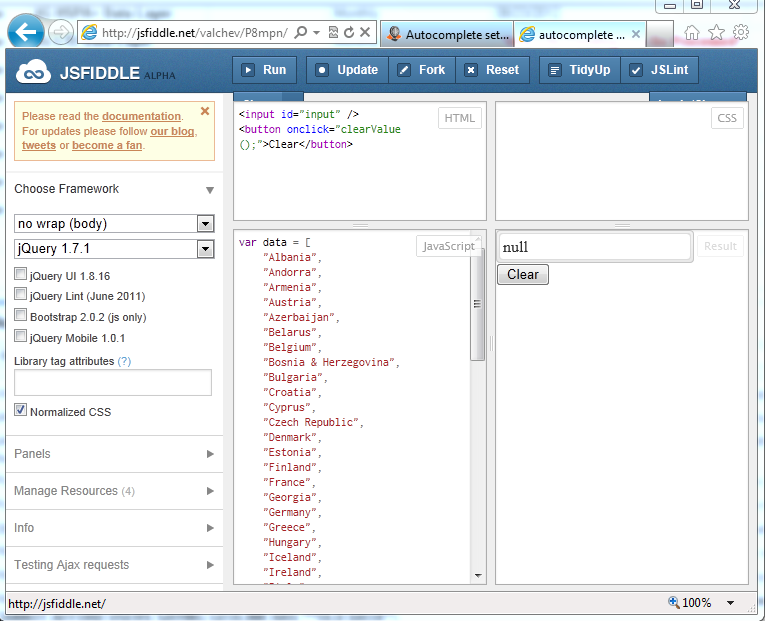The height and width of the screenshot is (621, 765).
Task: Enable the jQuery Mobile 1.0.1 checkbox
Action: point(20,336)
